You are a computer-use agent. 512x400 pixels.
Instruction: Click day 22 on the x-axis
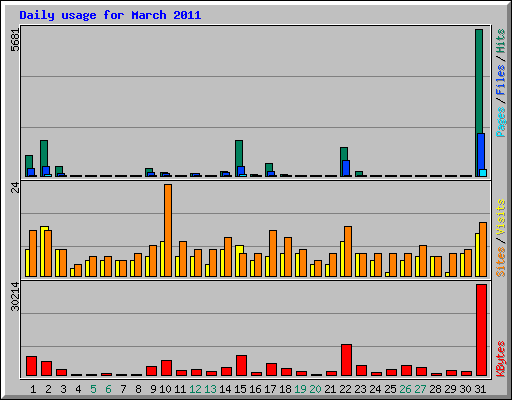point(345,389)
